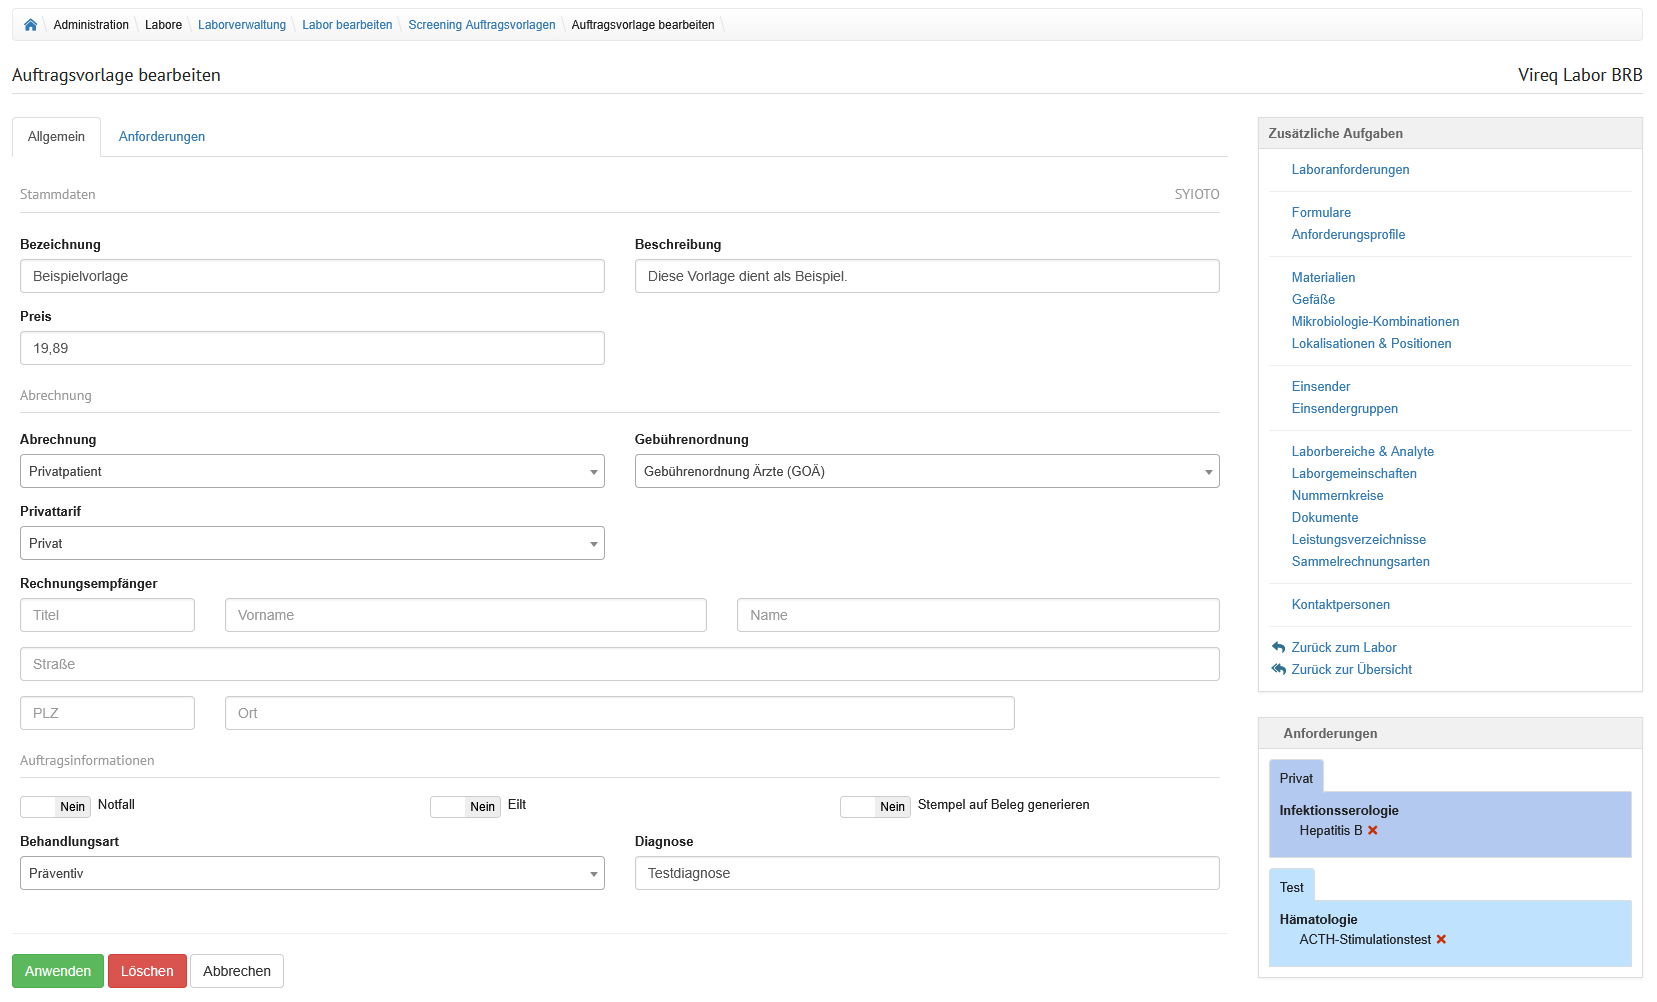This screenshot has height=1002, width=1657.
Task: Remove ACTH-Stimulationstest with red X
Action: point(1441,940)
